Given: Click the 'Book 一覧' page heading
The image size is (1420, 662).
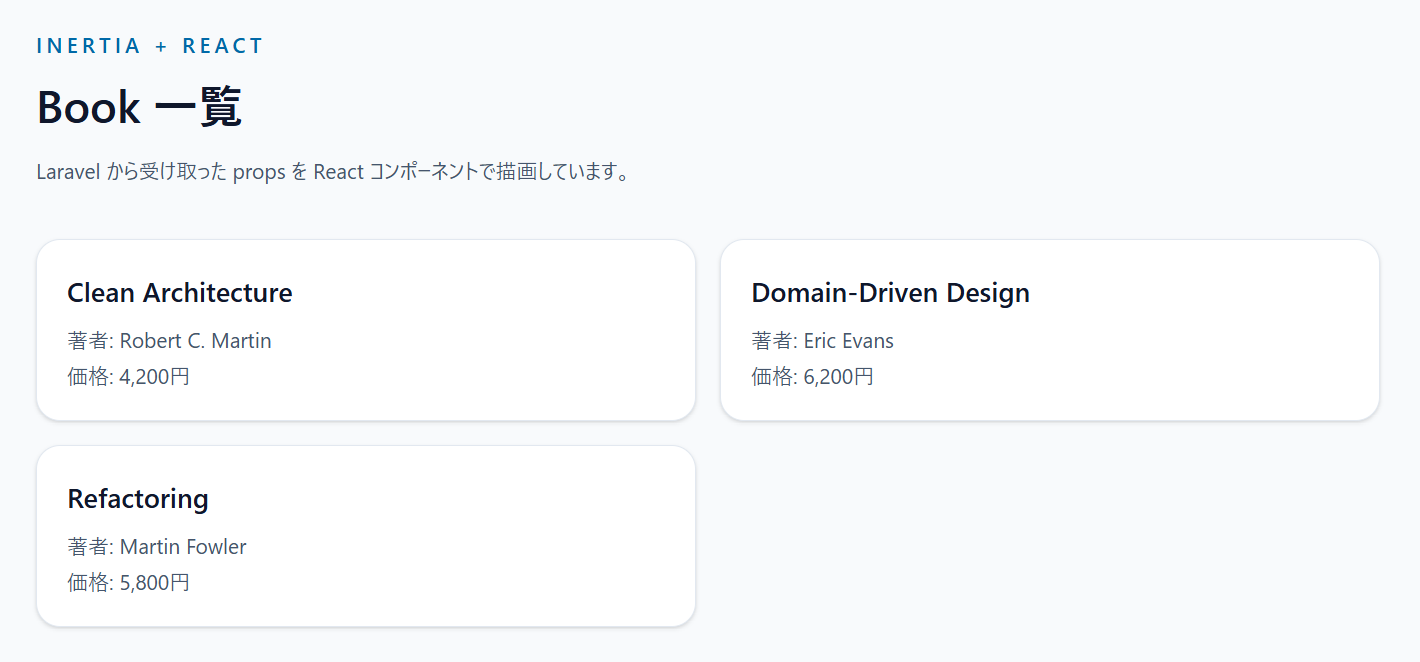Looking at the screenshot, I should point(139,107).
